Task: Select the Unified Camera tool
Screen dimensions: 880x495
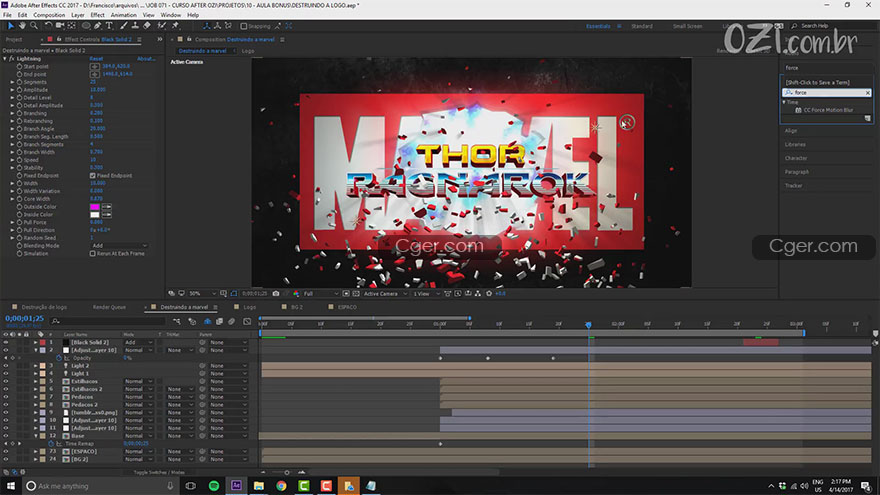Action: click(60, 26)
